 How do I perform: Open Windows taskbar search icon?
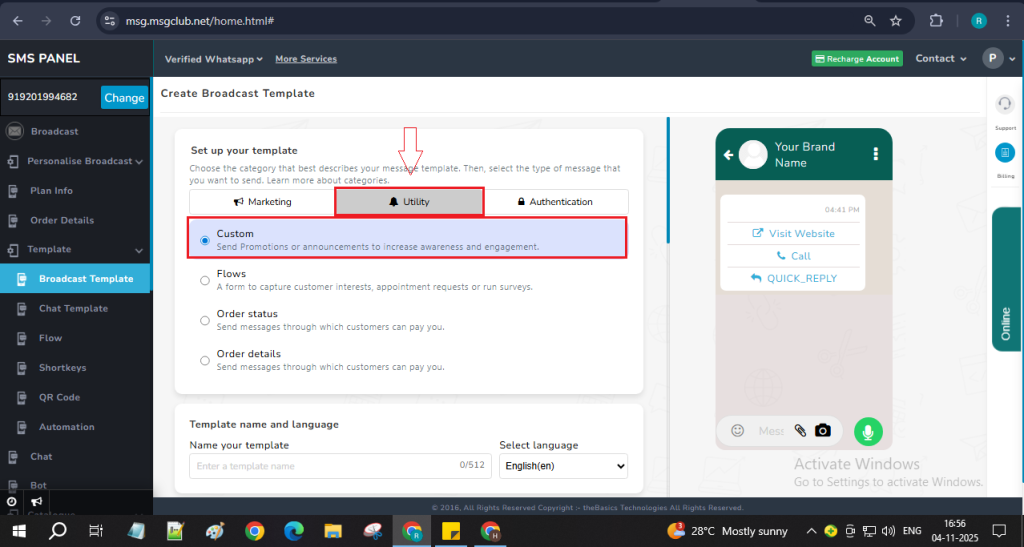(x=58, y=530)
